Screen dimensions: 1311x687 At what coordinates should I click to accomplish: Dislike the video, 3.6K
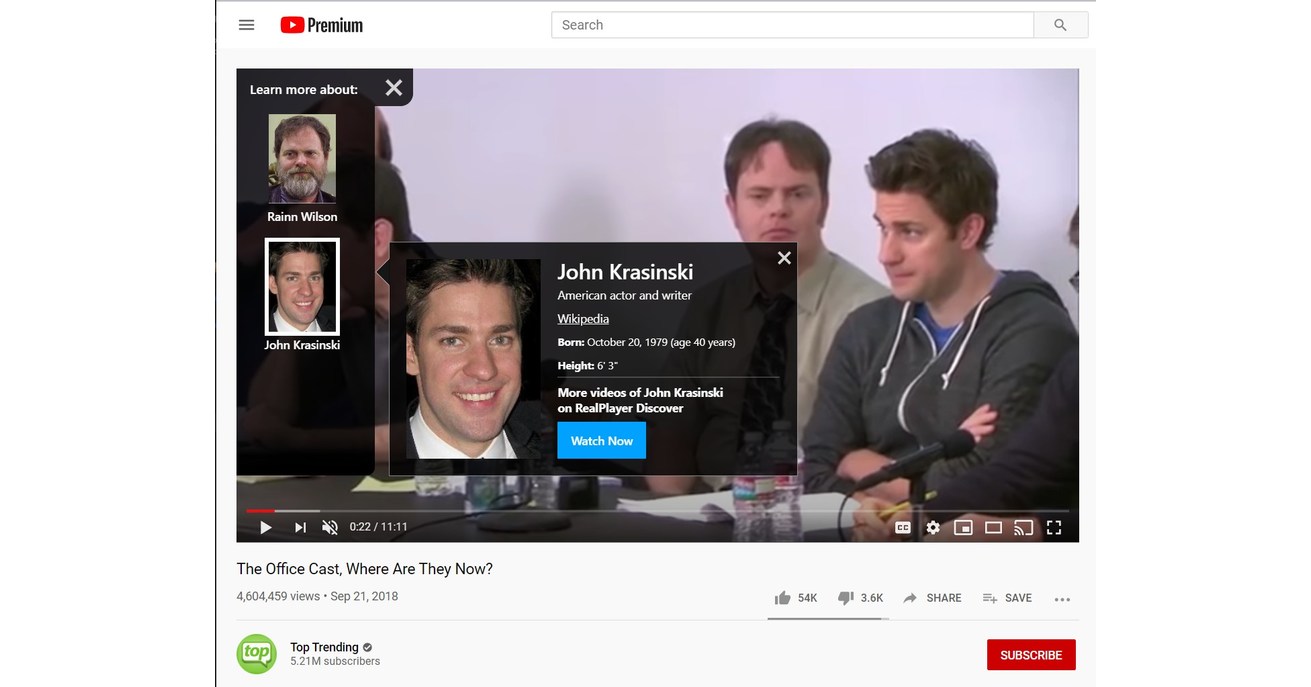click(x=860, y=598)
